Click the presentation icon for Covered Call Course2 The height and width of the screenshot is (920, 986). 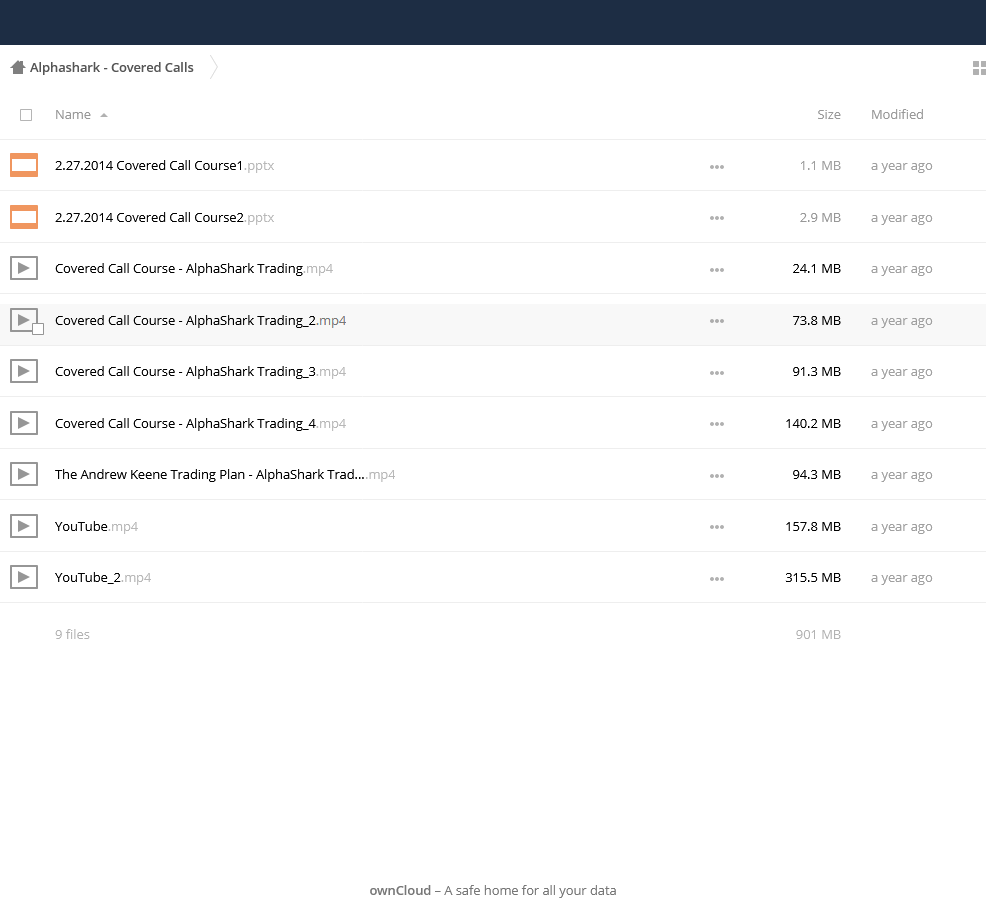point(24,217)
